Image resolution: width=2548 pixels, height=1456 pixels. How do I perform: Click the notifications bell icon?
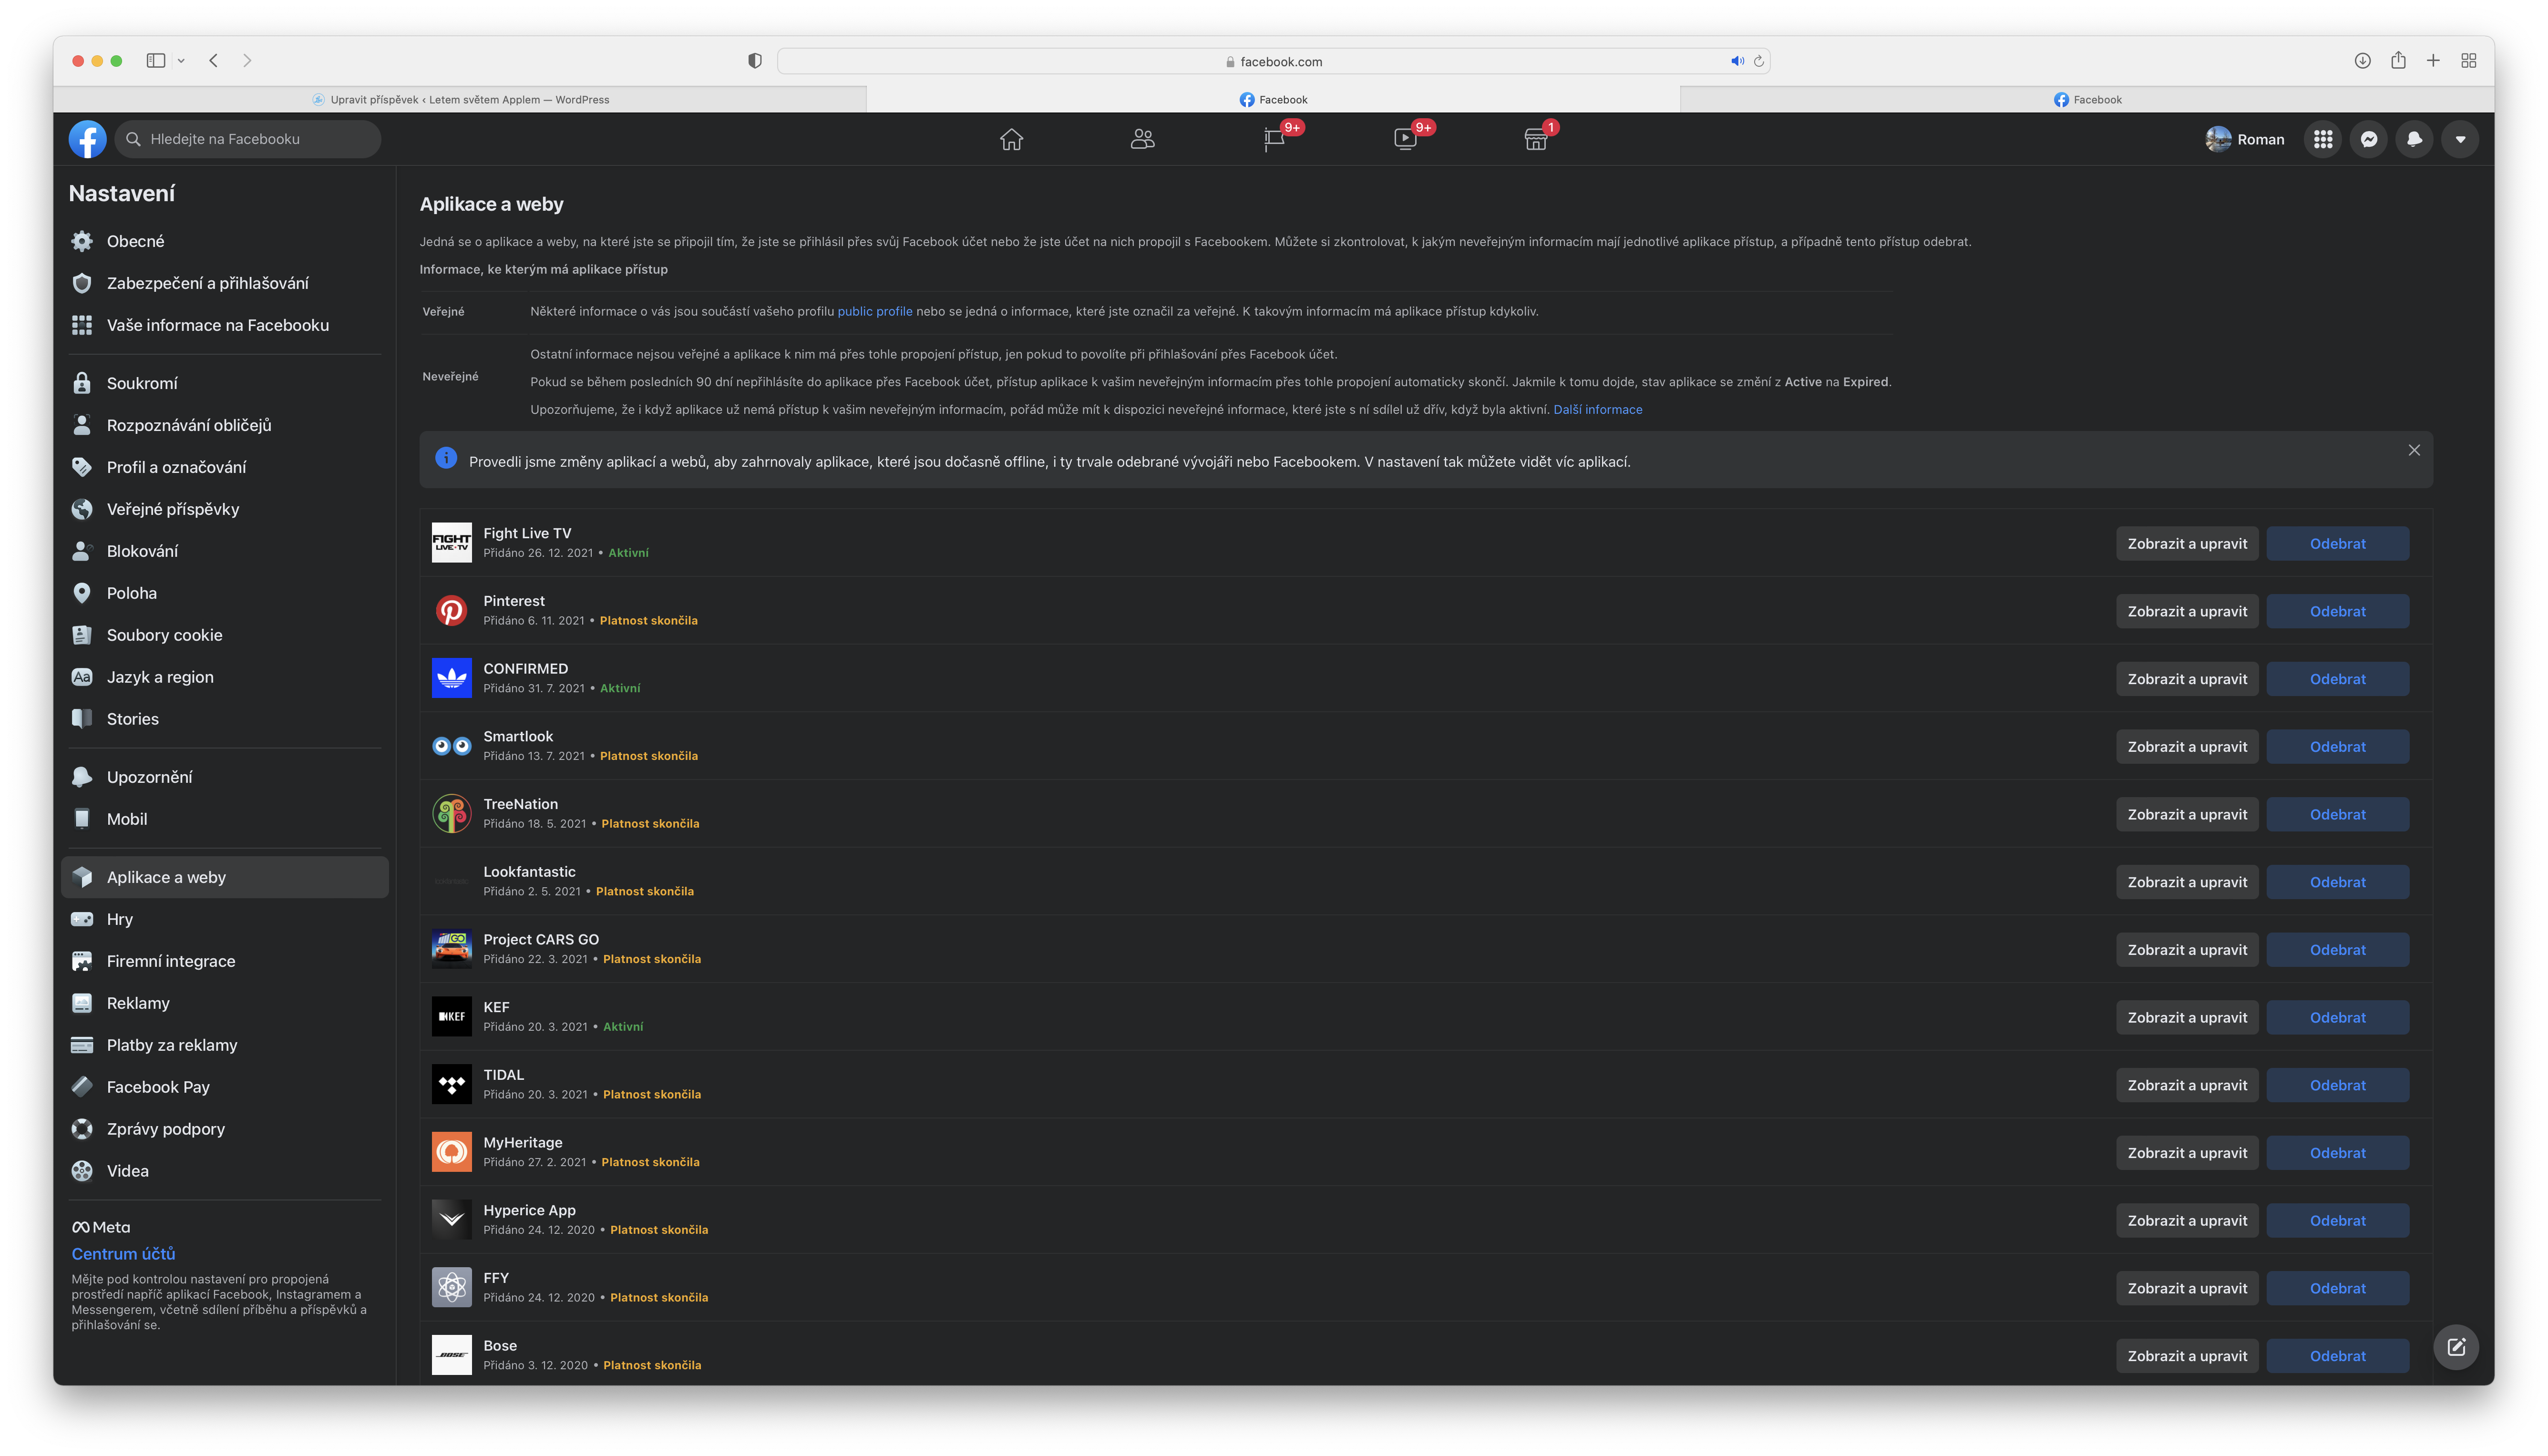2414,139
